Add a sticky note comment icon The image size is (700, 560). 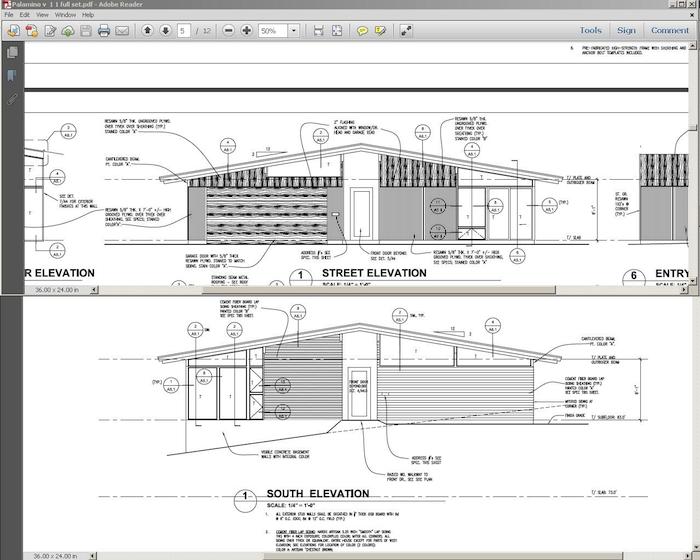362,31
